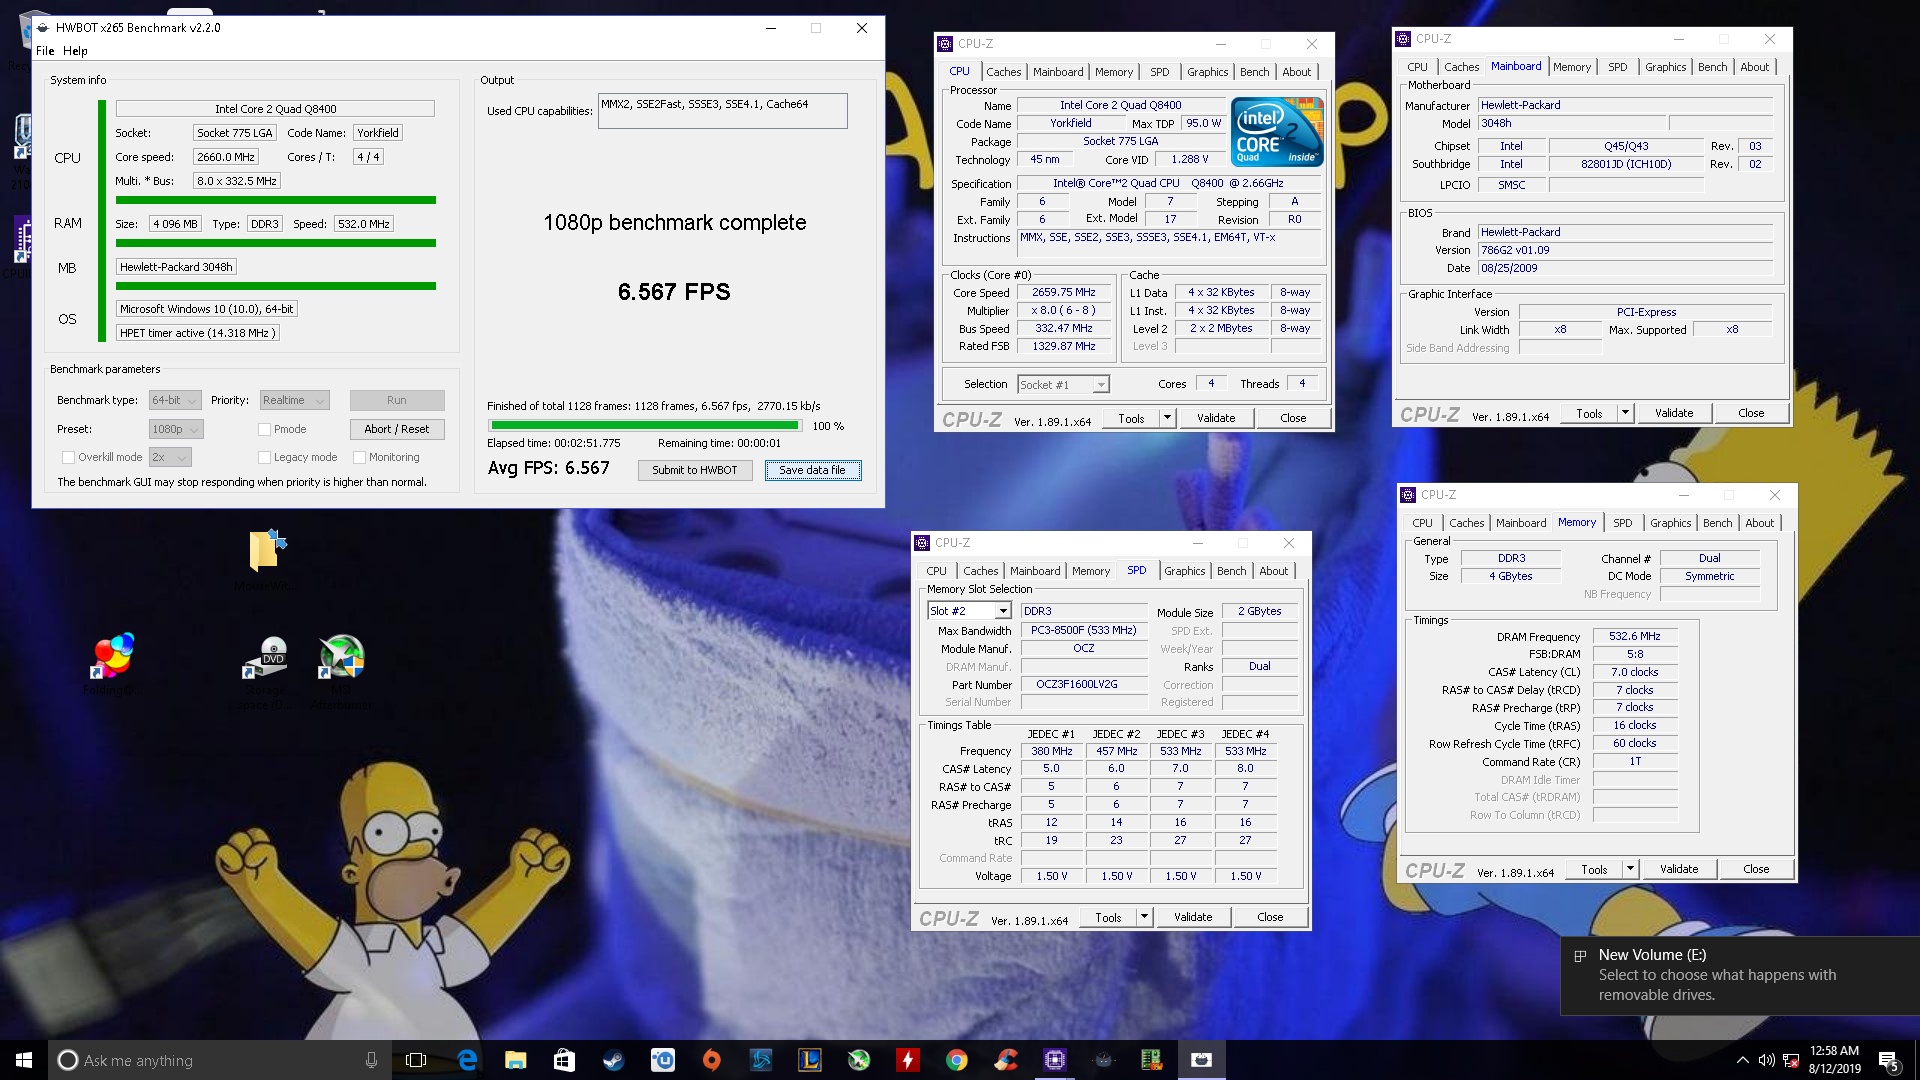The height and width of the screenshot is (1080, 1920).
Task: Click the Used CPU capabilities text box
Action: (722, 111)
